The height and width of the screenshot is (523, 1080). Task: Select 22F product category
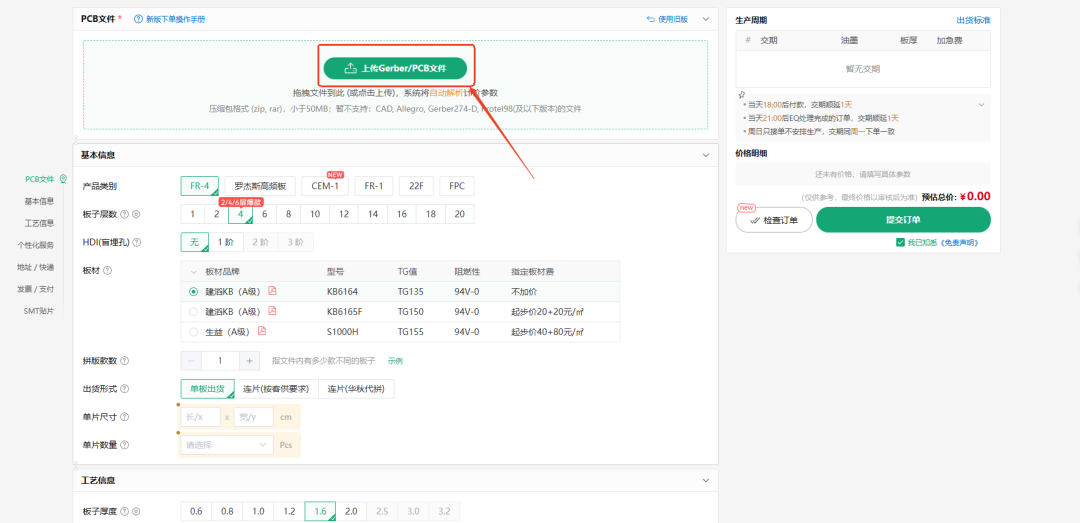[416, 186]
